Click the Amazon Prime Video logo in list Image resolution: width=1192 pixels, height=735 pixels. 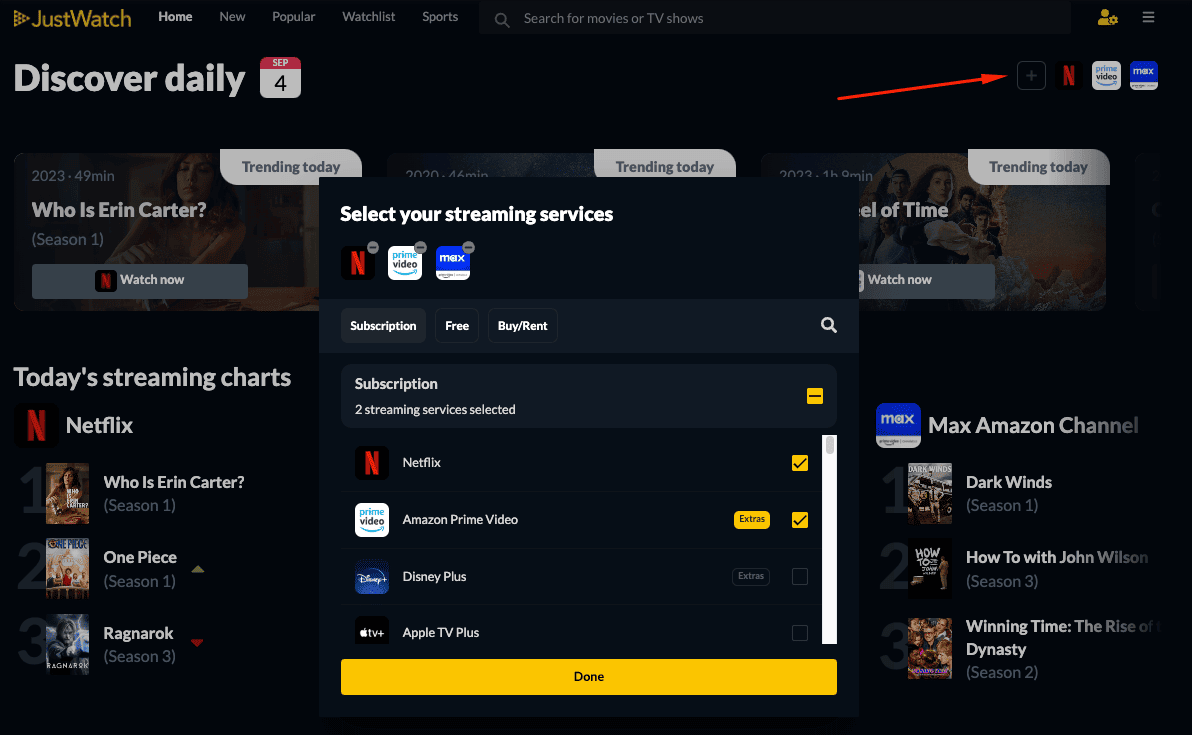pyautogui.click(x=372, y=520)
